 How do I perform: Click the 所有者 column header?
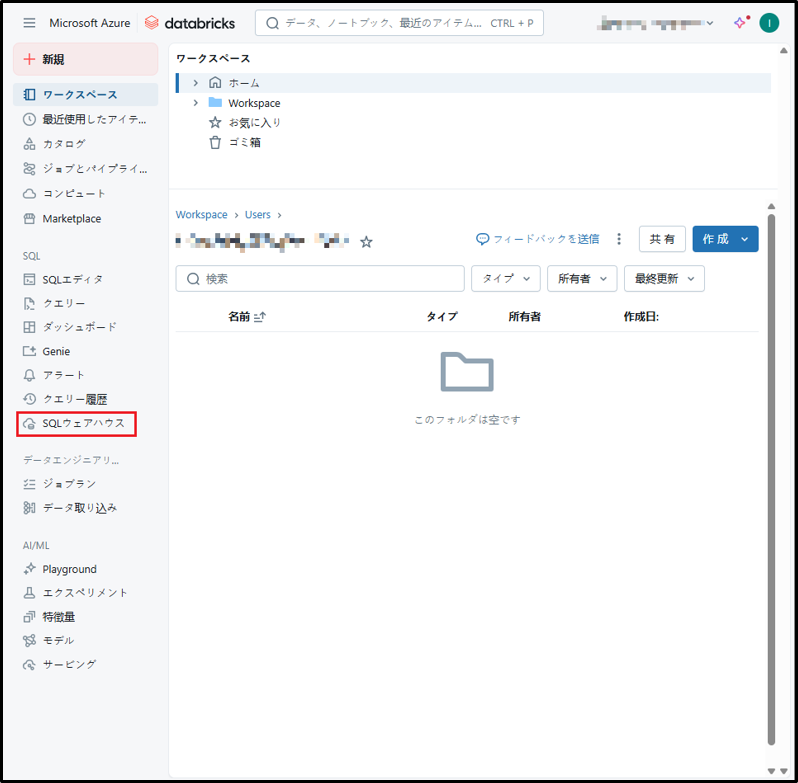tap(524, 316)
